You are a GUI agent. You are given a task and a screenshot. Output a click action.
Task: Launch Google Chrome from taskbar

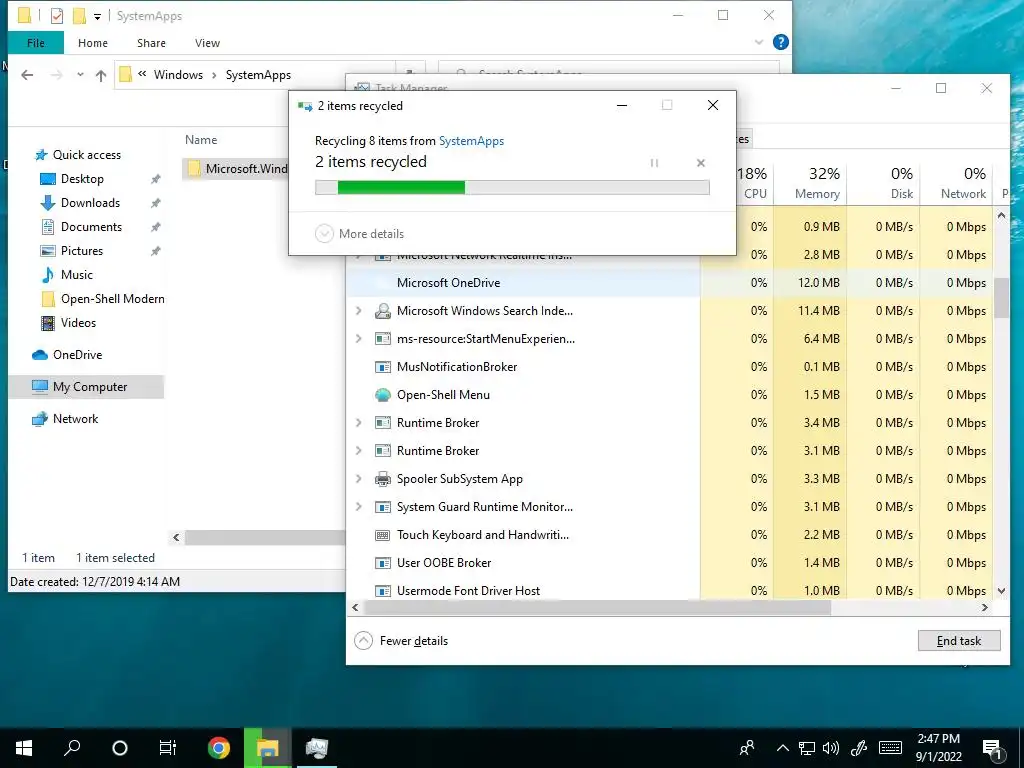(219, 748)
